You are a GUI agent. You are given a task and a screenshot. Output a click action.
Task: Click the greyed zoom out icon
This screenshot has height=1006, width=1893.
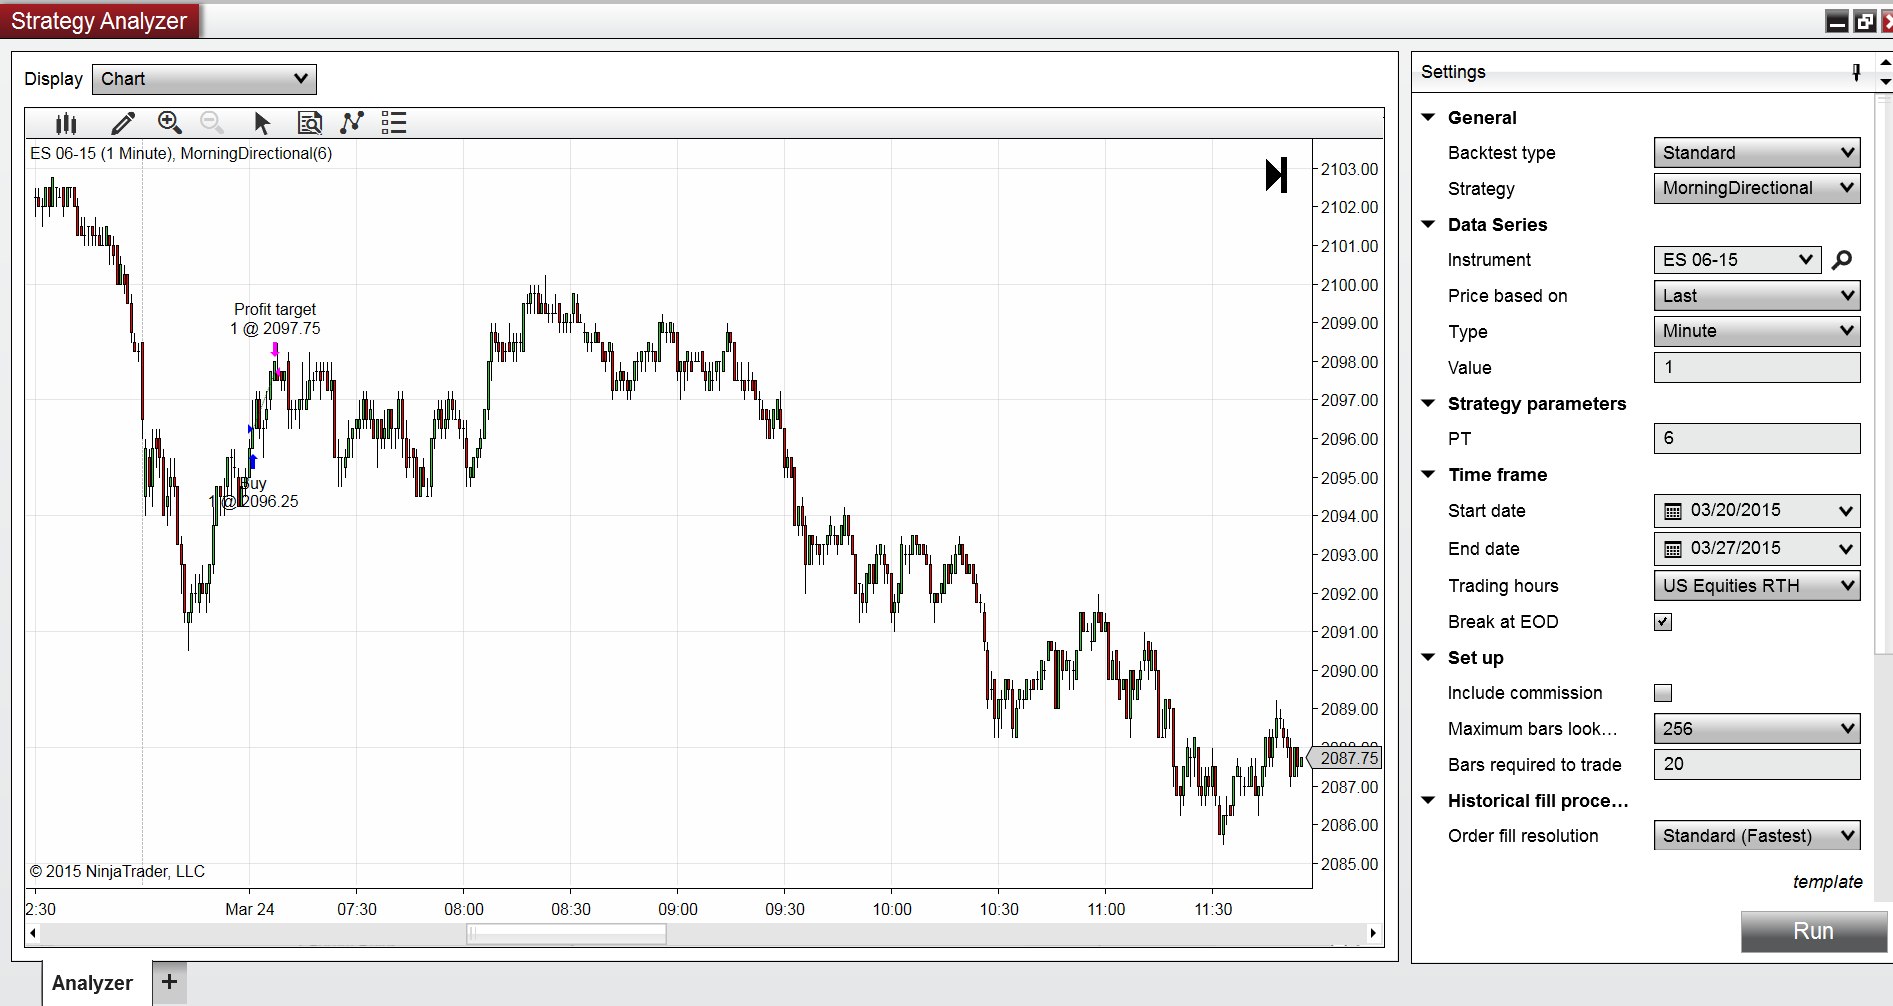click(x=212, y=123)
